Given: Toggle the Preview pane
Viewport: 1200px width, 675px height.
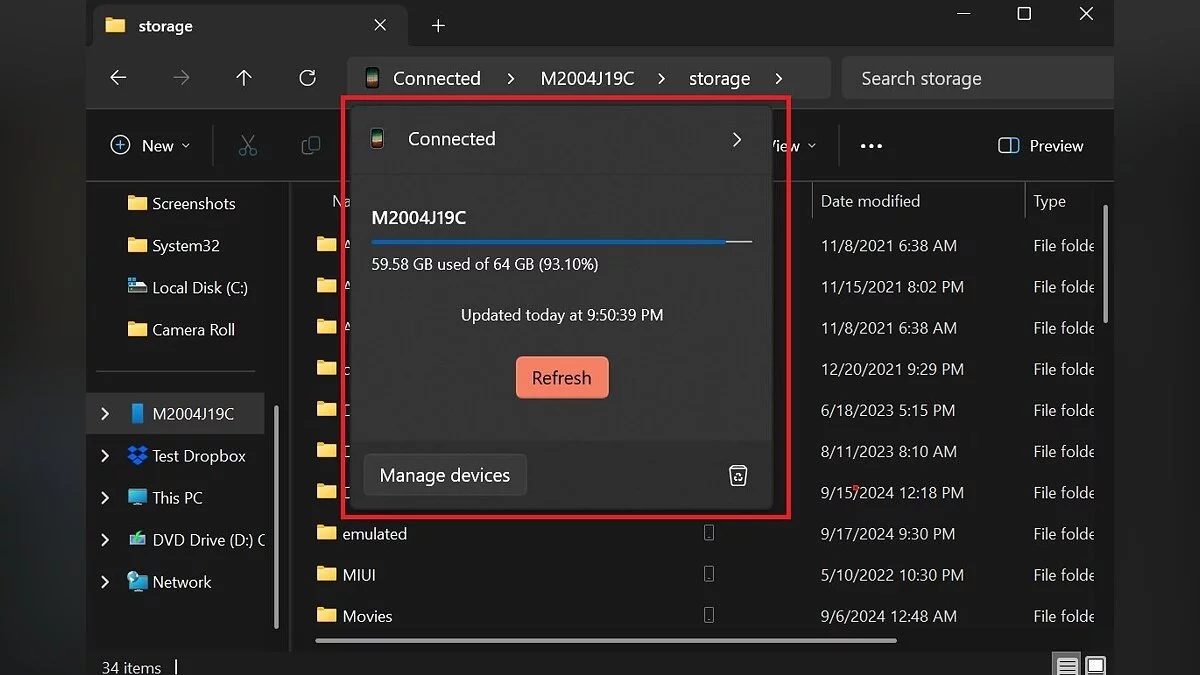Looking at the screenshot, I should [1041, 146].
